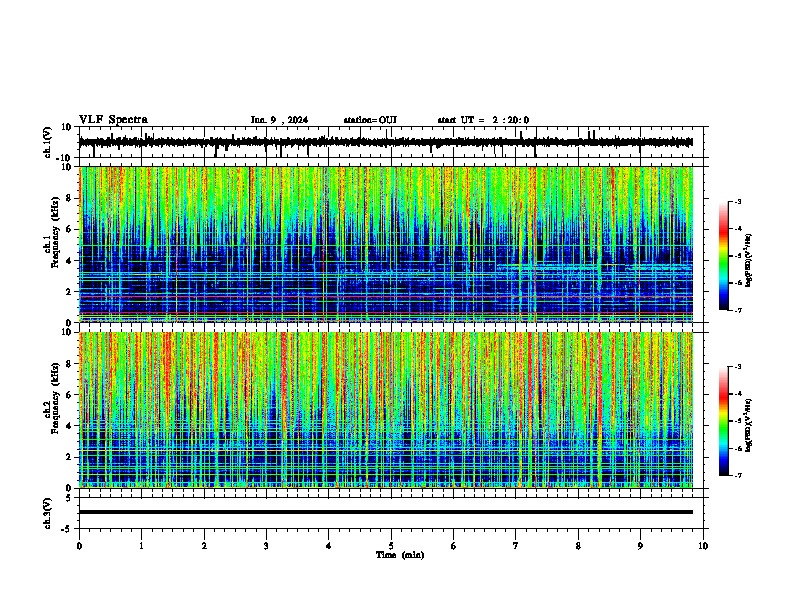This screenshot has height=612, width=792.
Task: Click the ch.1(V) waveform axis label
Action: pyautogui.click(x=48, y=142)
